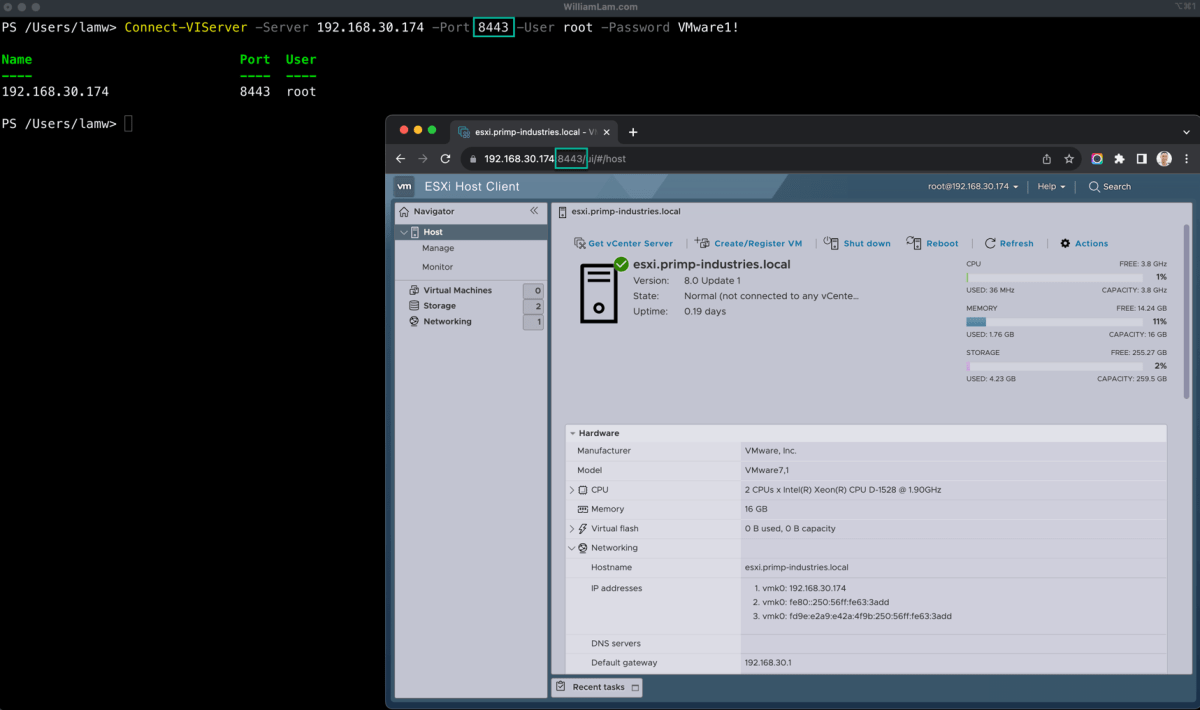
Task: Click the Refresh button
Action: 1009,243
